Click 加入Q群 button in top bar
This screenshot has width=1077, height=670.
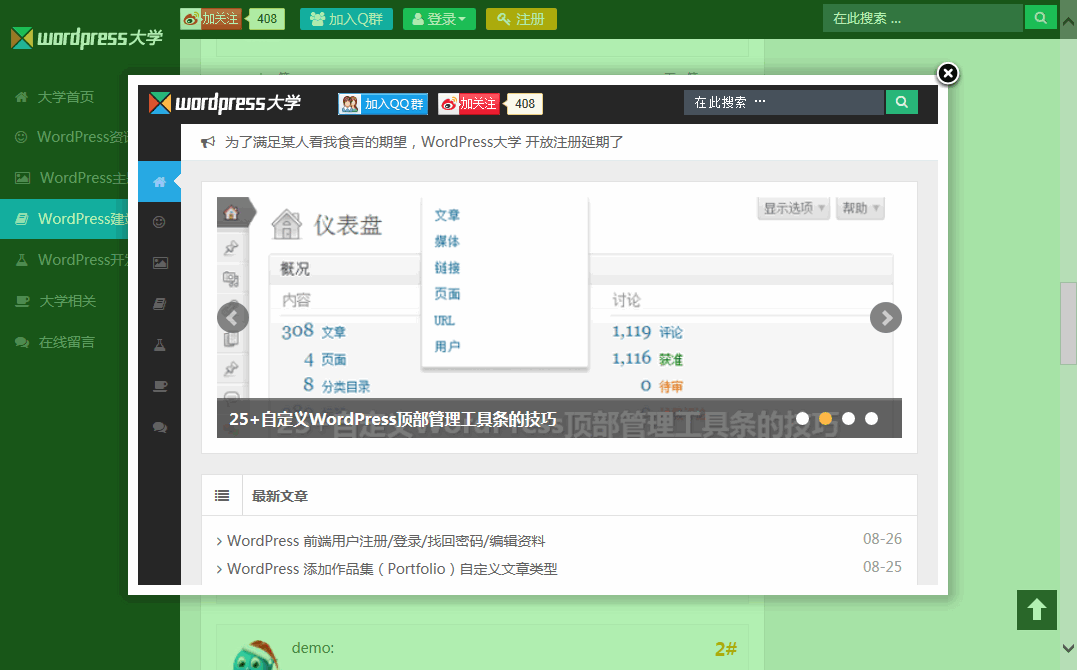(x=346, y=19)
